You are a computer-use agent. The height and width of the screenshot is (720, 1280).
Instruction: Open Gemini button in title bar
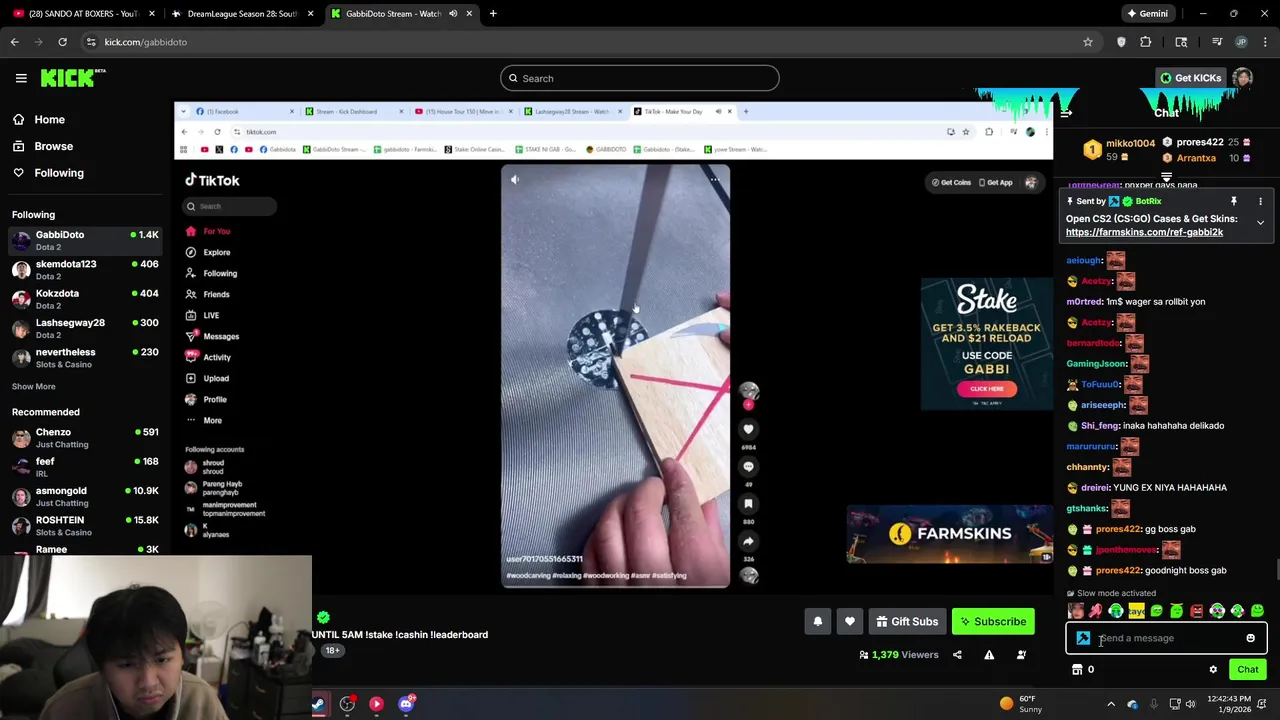pos(1147,14)
